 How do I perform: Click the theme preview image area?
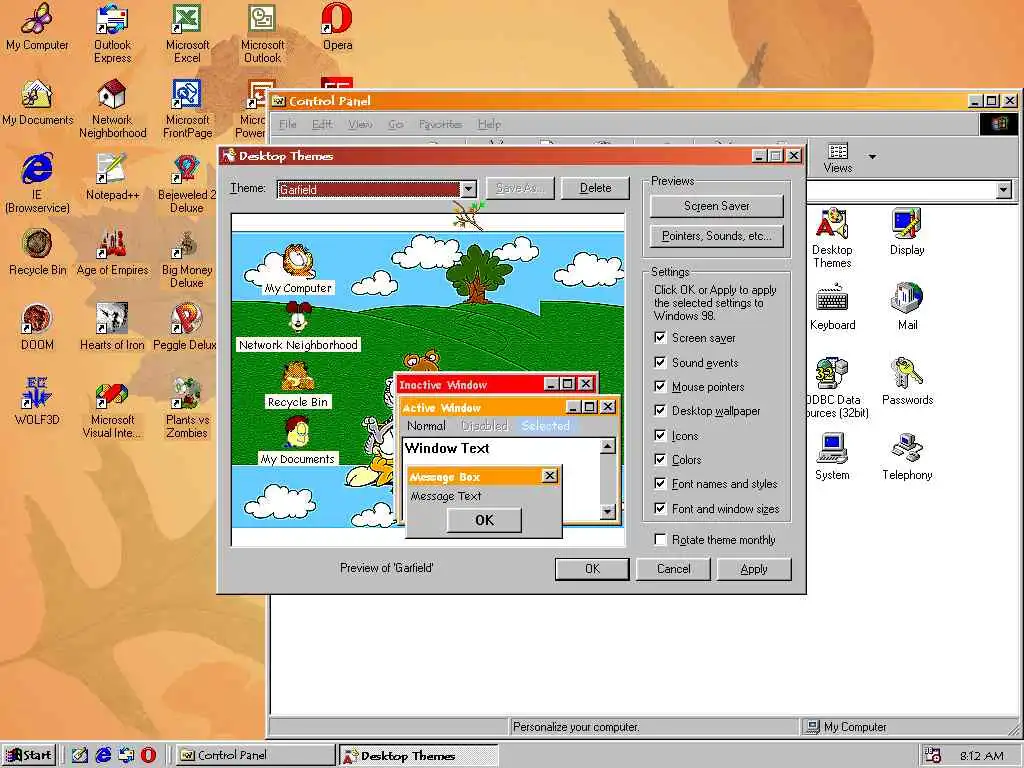(428, 379)
